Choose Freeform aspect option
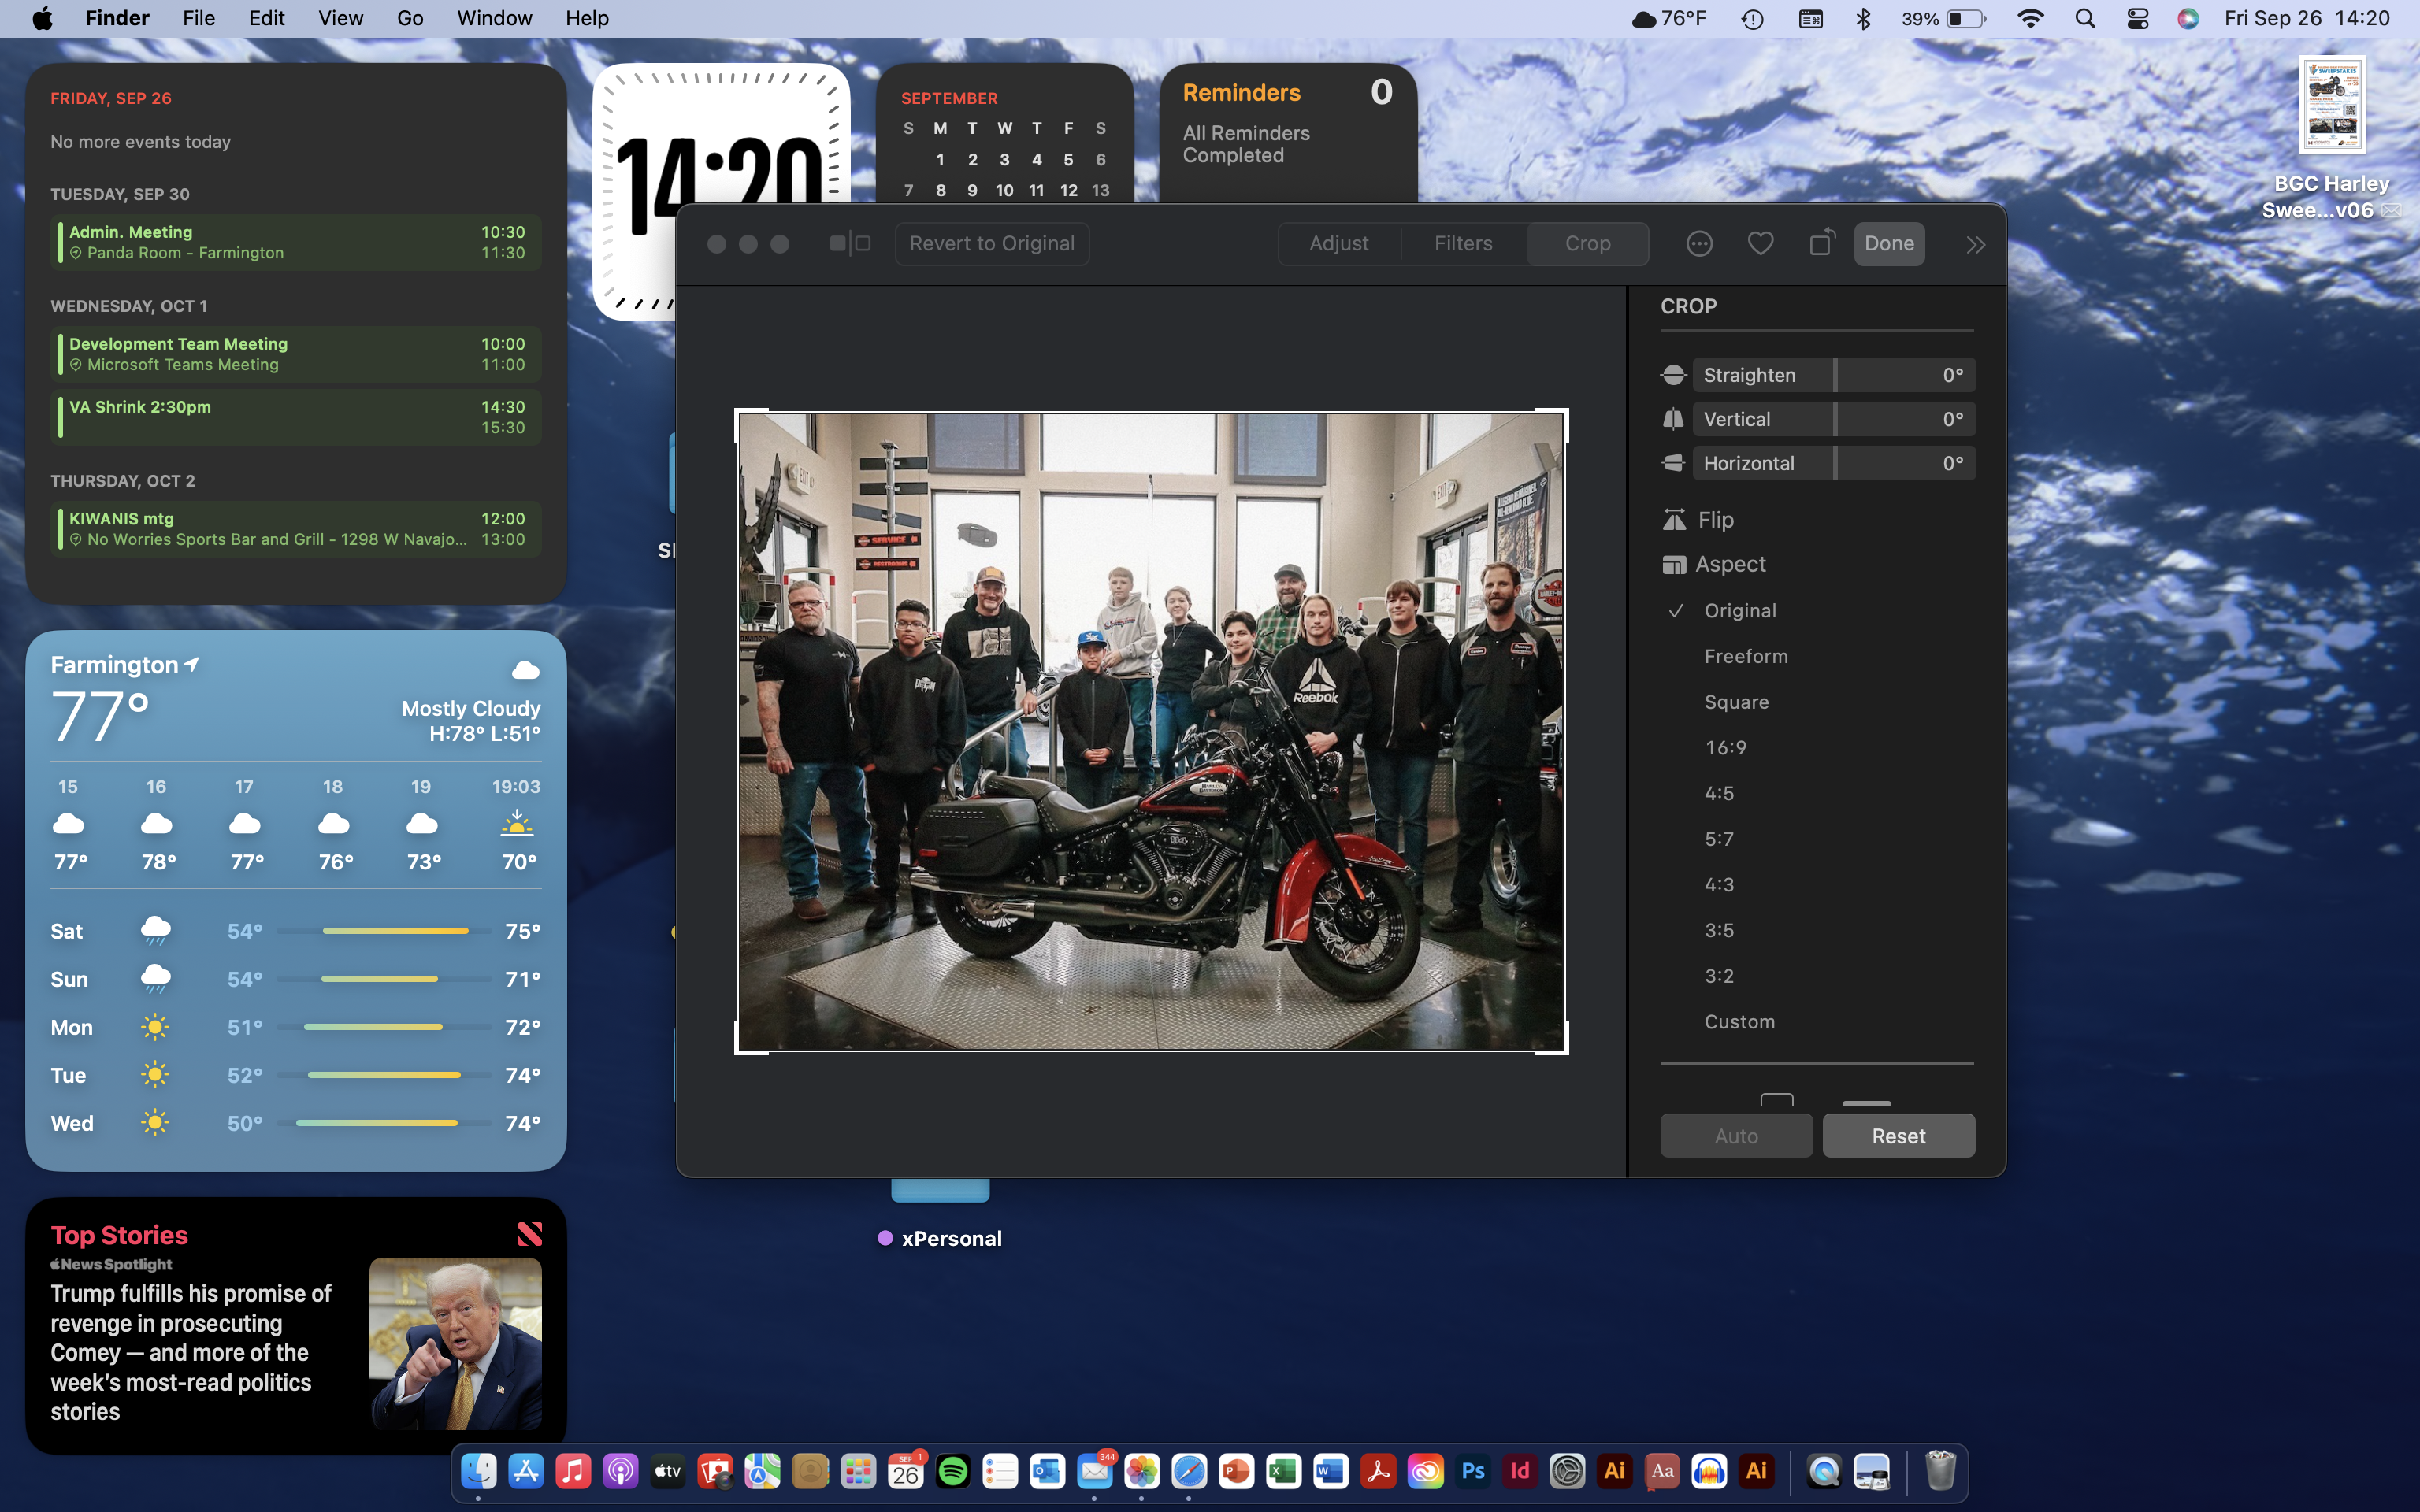Screen dimensions: 2420x1512 [x=1745, y=656]
